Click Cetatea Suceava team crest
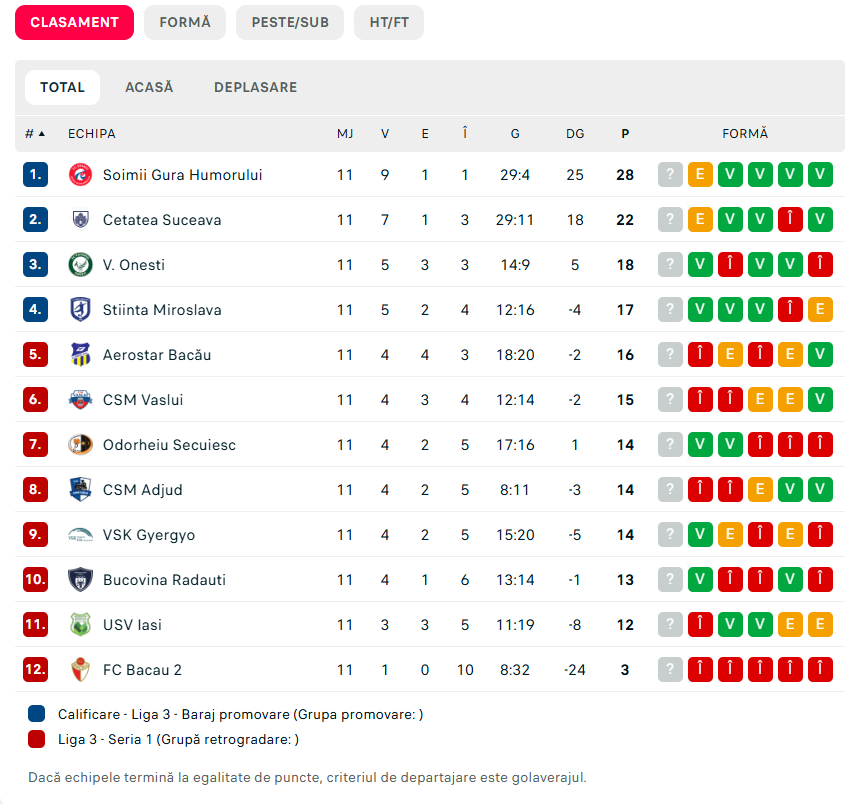 [80, 220]
